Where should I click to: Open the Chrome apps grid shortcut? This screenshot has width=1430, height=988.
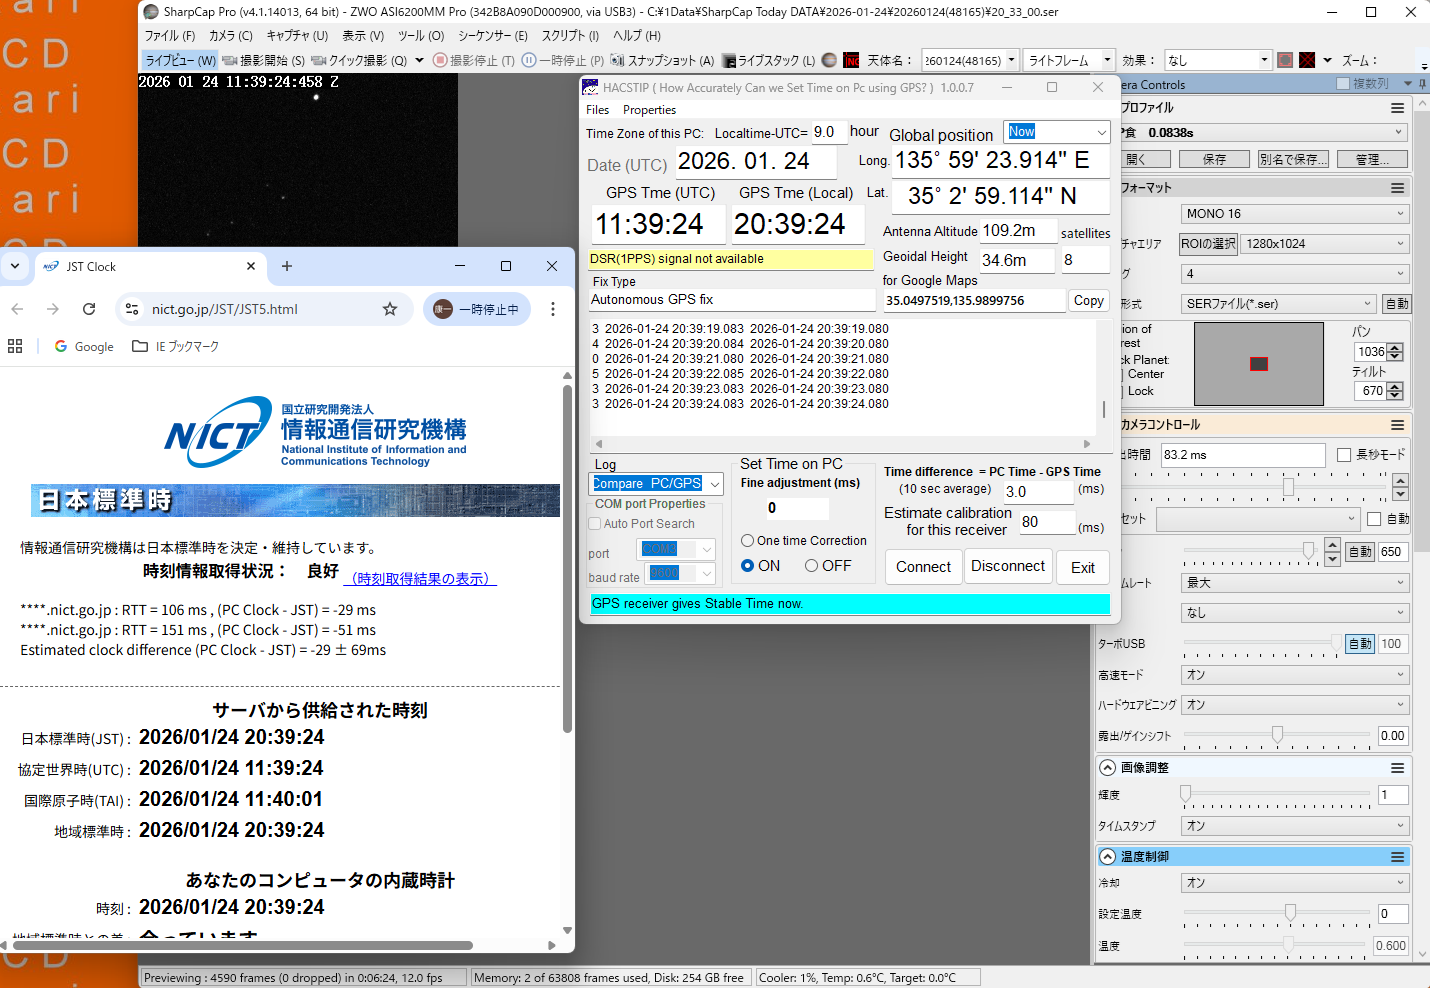pyautogui.click(x=15, y=346)
